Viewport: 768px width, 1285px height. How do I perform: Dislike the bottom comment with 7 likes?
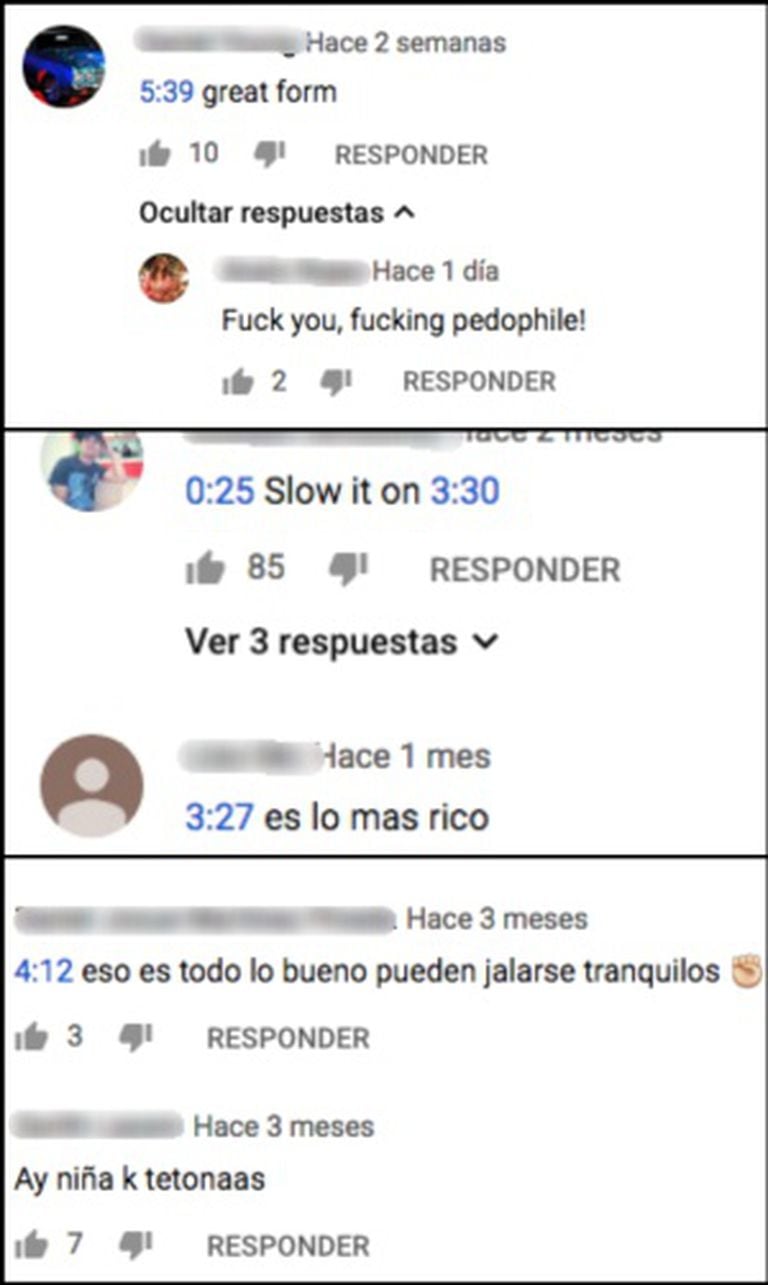[x=135, y=1245]
